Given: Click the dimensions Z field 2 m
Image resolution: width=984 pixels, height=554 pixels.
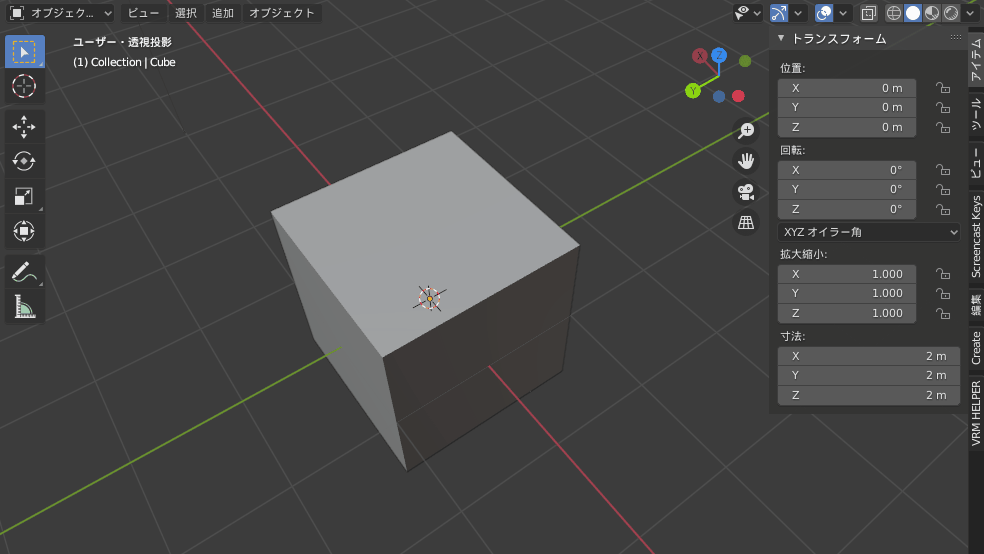Looking at the screenshot, I should coord(869,395).
